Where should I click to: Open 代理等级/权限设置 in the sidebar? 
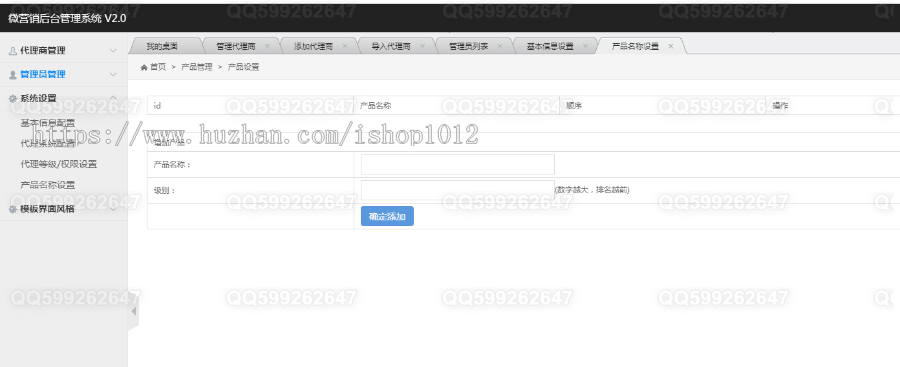[x=59, y=164]
